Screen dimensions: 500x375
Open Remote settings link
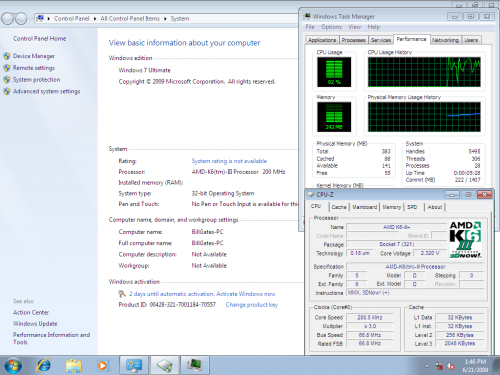34,68
